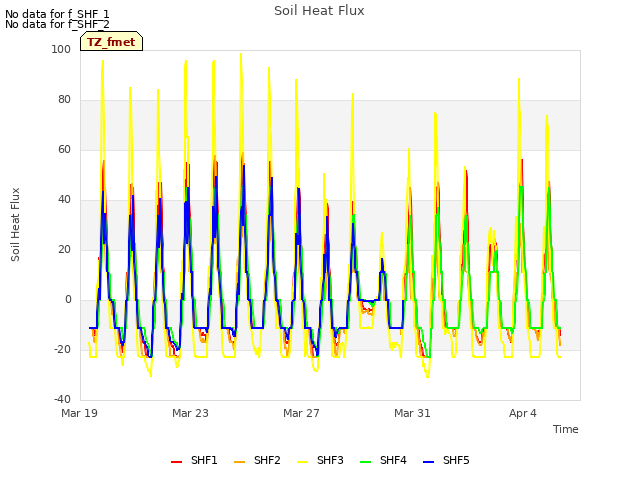Toggle SHF4 series in the legend

pyautogui.click(x=383, y=460)
